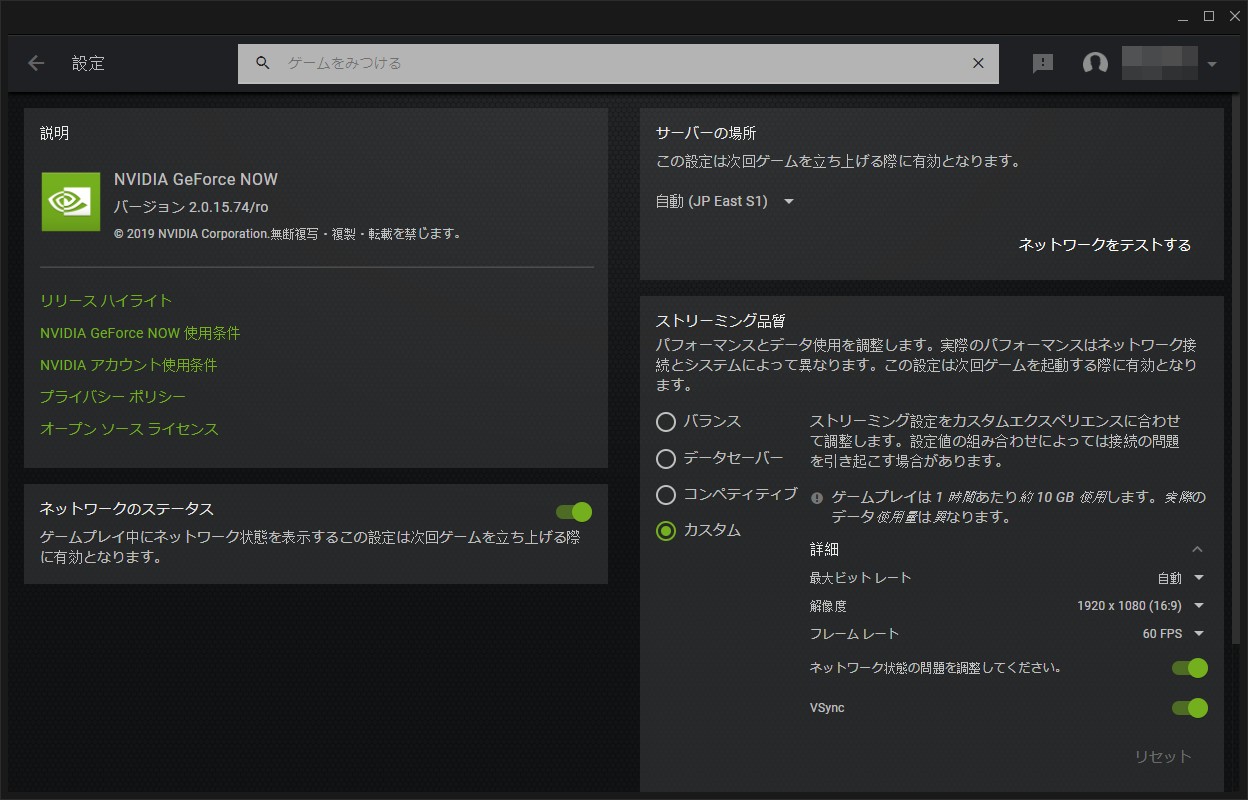1248x800 pixels.
Task: Click the サーバーの場所 heading
Action: pos(706,133)
